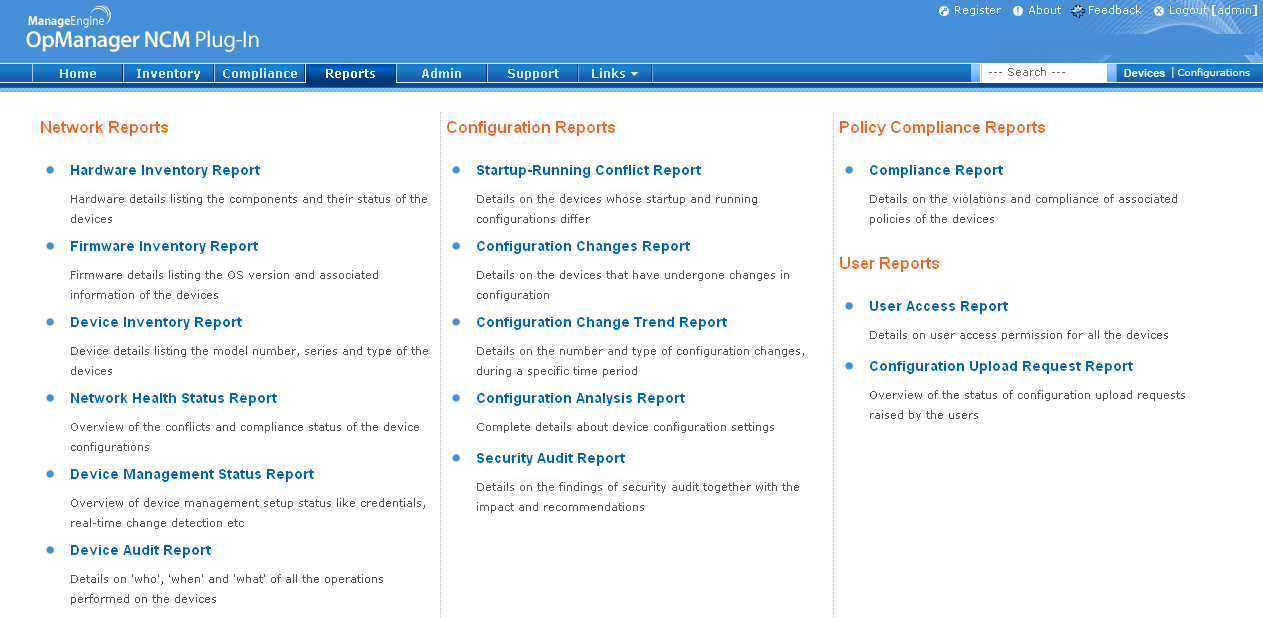Screen dimensions: 1263x618
Task: Open the Support tab
Action: [x=532, y=73]
